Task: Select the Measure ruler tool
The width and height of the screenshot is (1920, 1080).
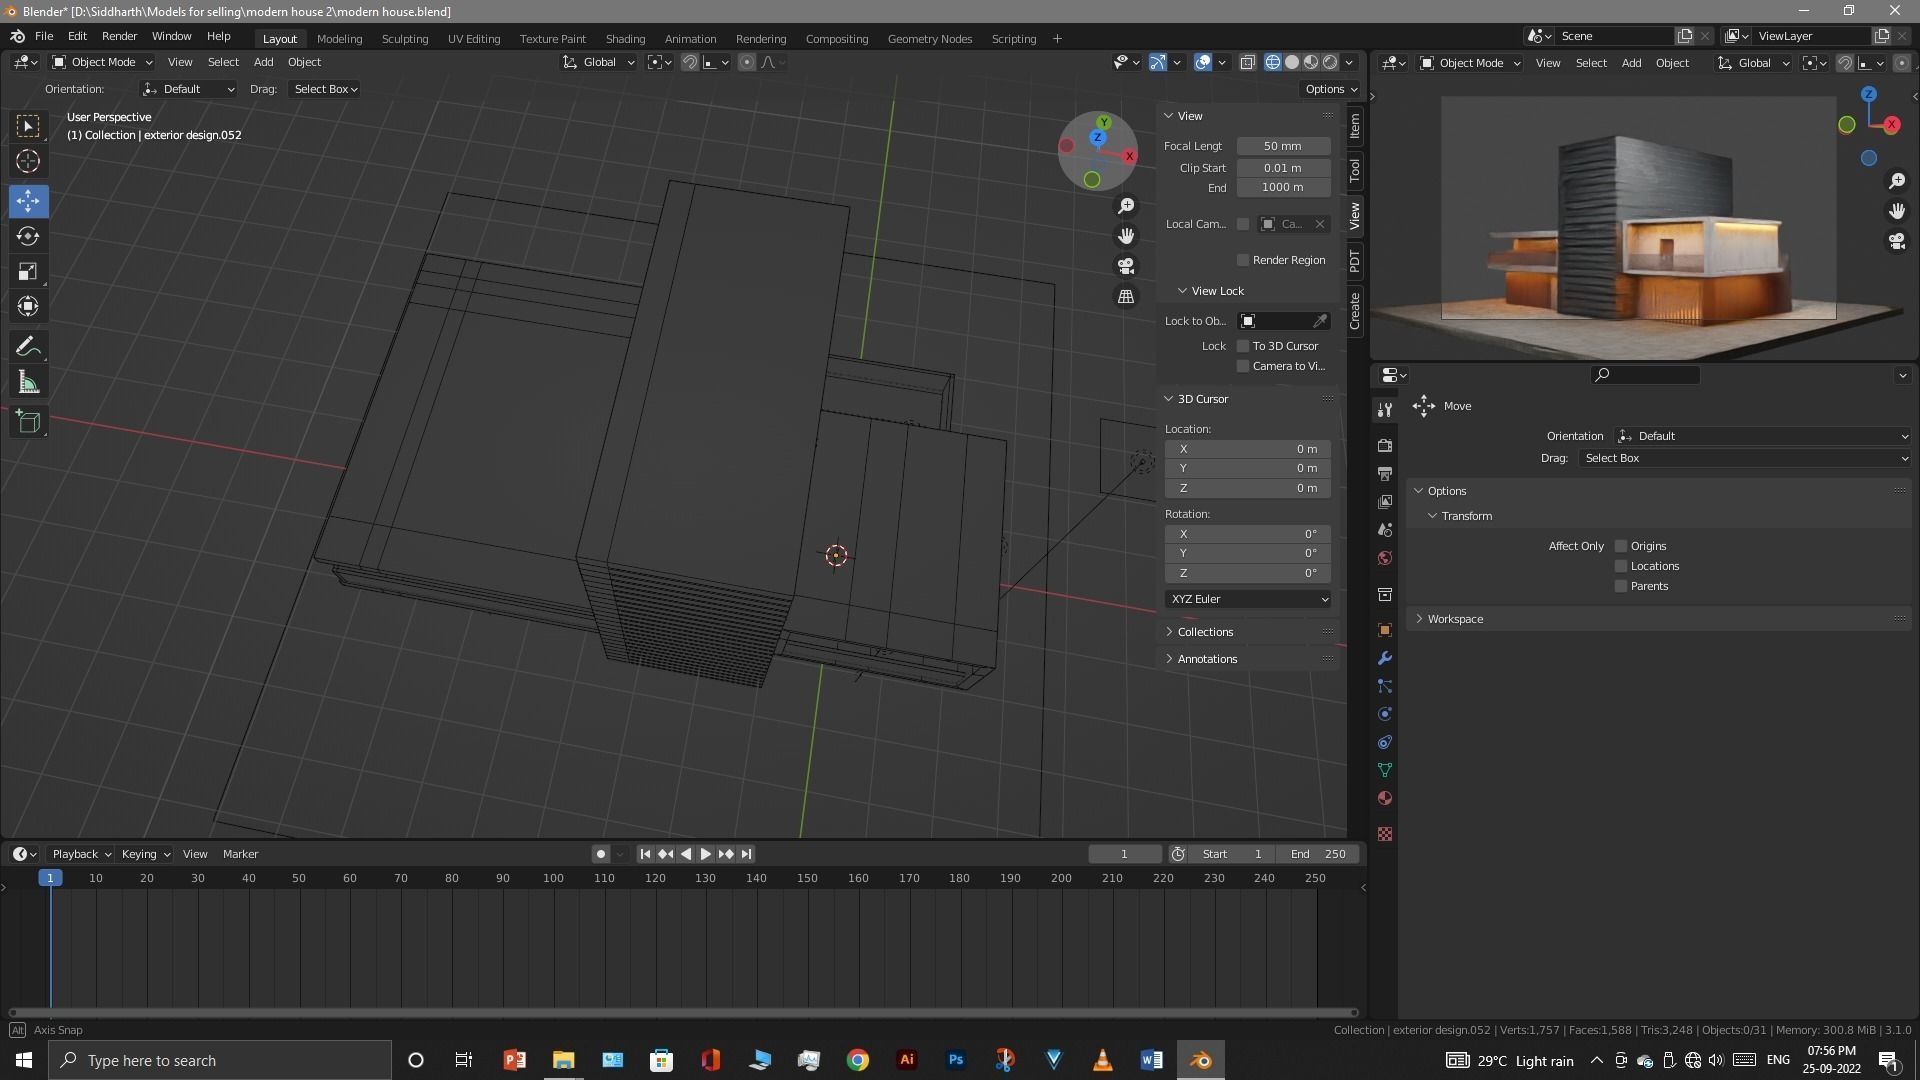Action: tap(28, 383)
